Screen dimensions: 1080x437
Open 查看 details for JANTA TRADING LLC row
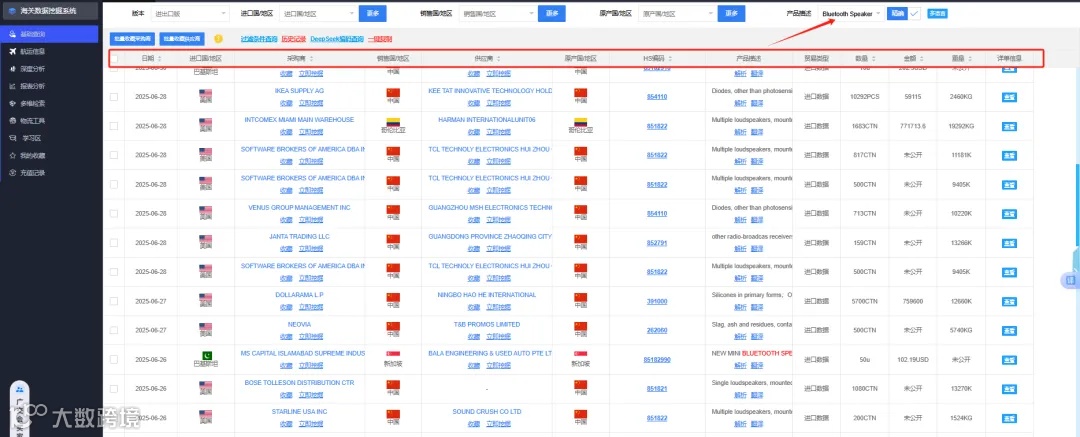click(1009, 243)
